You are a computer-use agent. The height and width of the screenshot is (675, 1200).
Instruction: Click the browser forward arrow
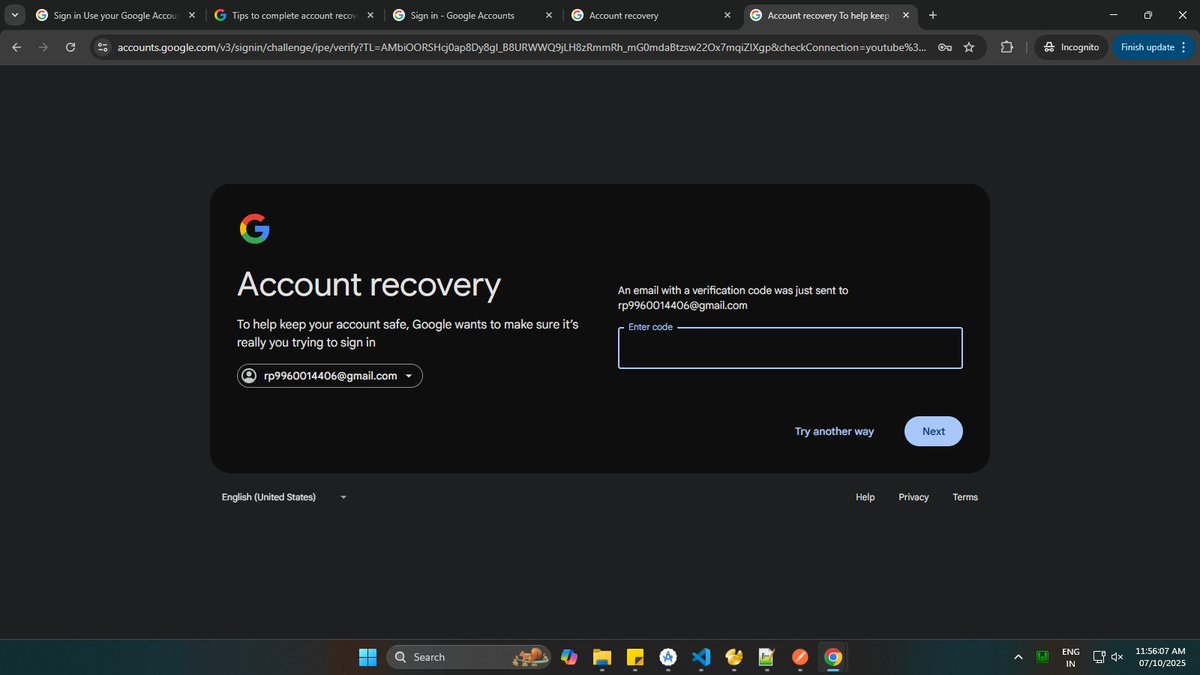43,47
